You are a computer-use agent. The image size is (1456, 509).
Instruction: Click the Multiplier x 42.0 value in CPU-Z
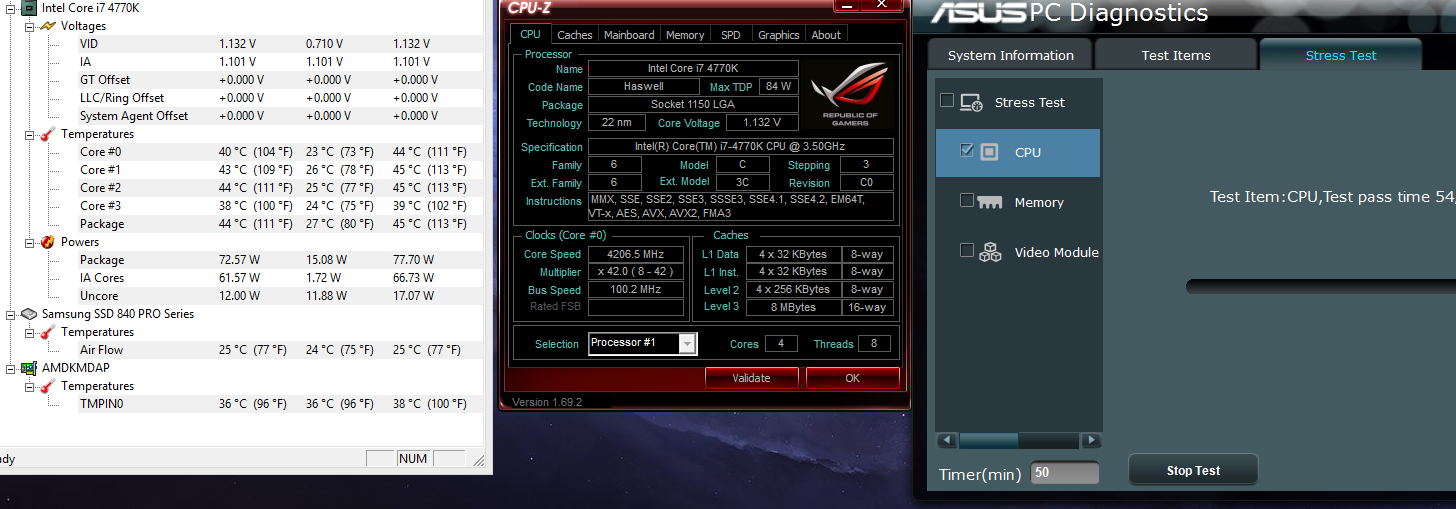[636, 272]
